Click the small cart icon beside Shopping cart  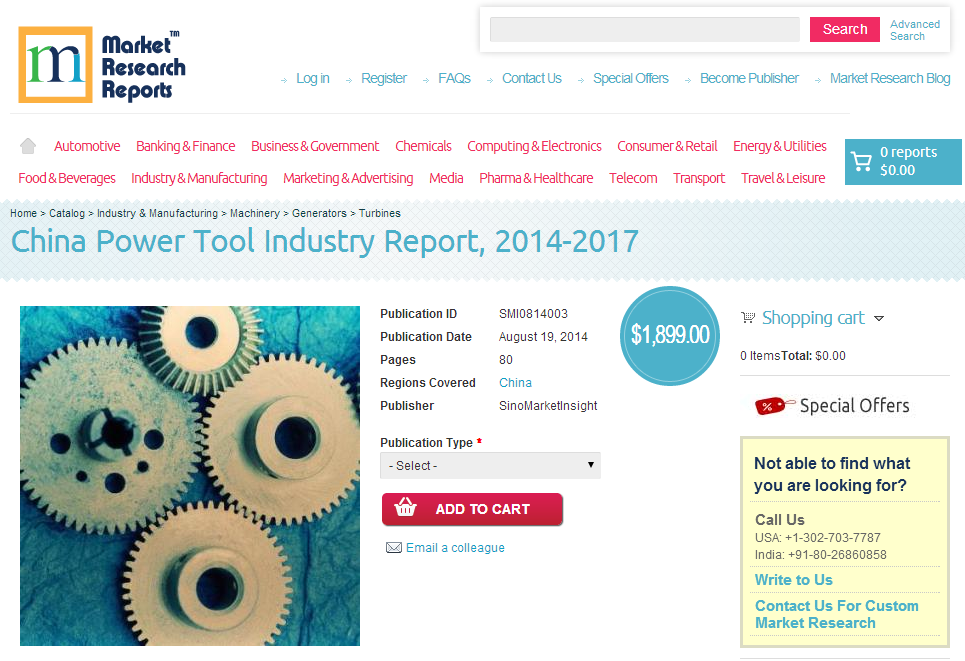pyautogui.click(x=748, y=318)
